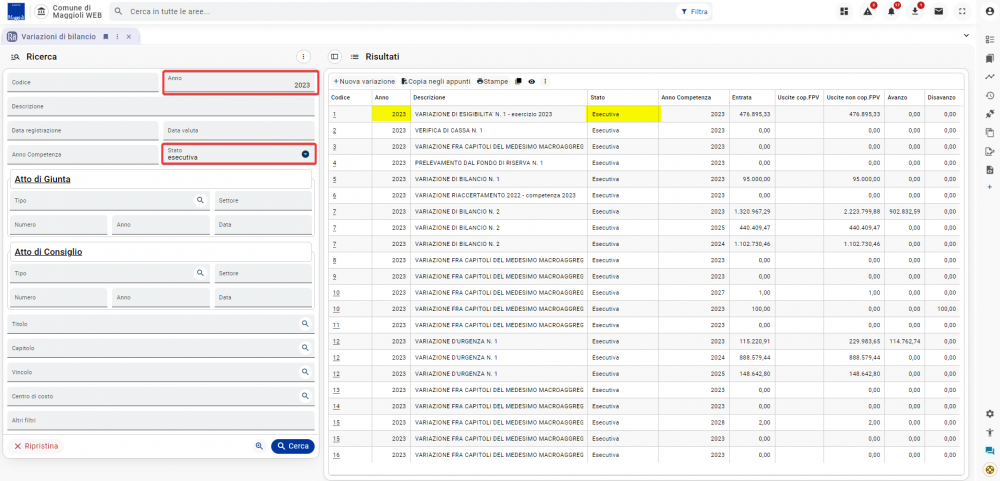Click the Maggioli logo at top left
This screenshot has height=481, width=1000.
point(15,11)
